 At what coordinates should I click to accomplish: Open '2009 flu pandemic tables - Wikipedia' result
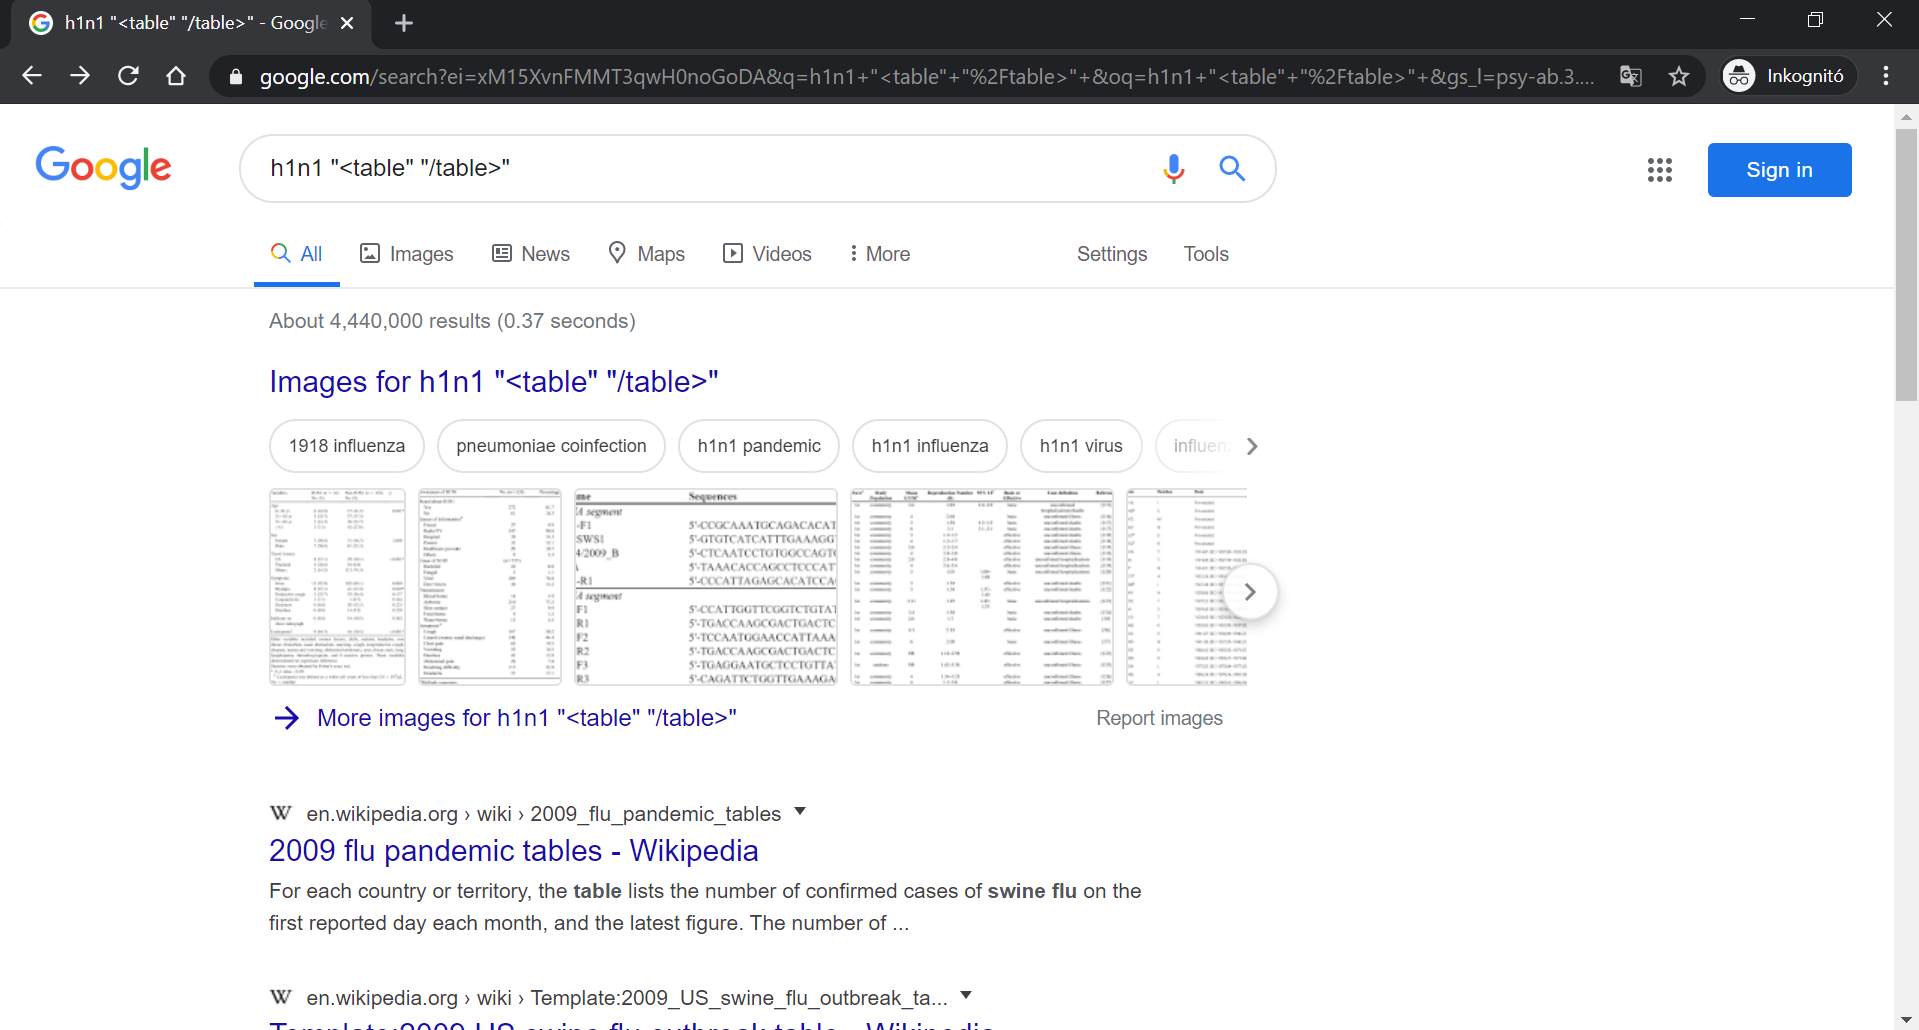pyautogui.click(x=513, y=851)
